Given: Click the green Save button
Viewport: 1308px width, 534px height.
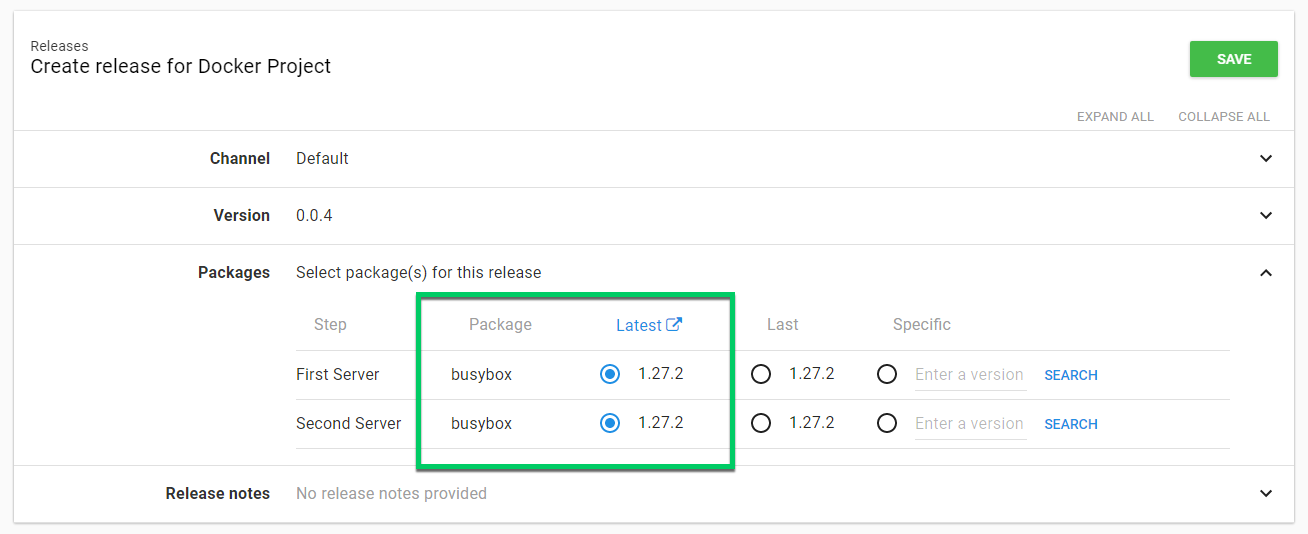Looking at the screenshot, I should pos(1233,59).
